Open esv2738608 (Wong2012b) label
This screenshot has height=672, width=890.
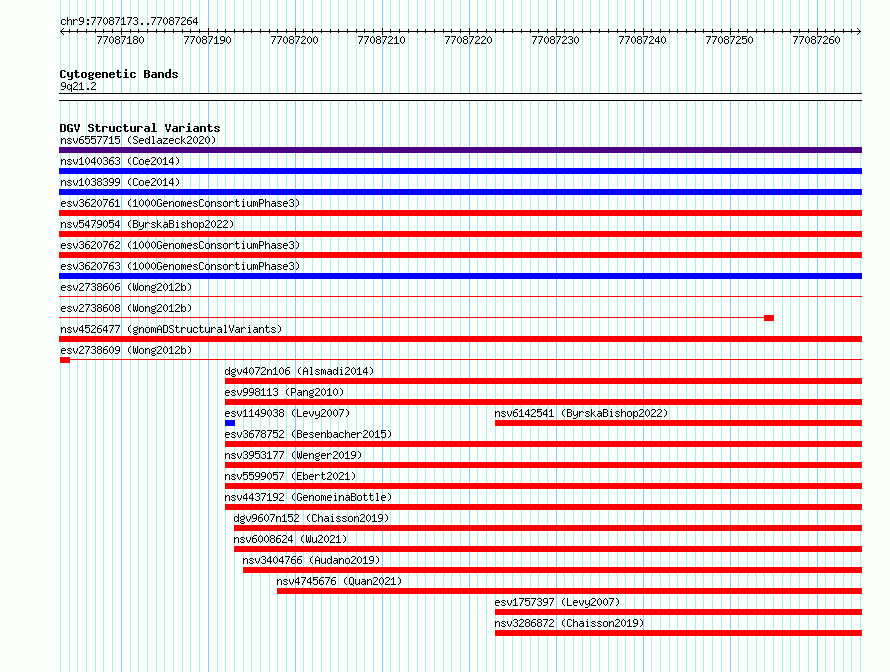pos(126,308)
